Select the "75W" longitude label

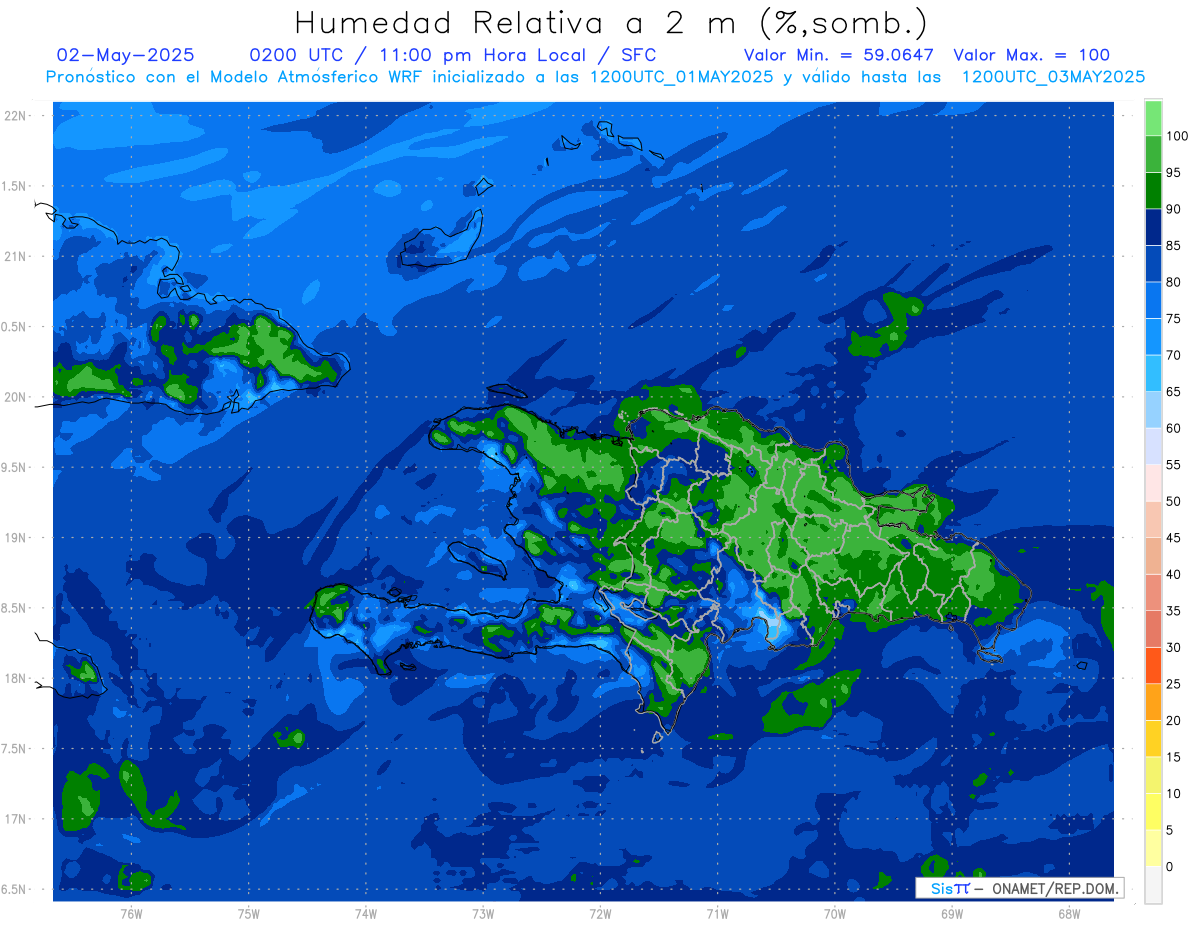[249, 914]
